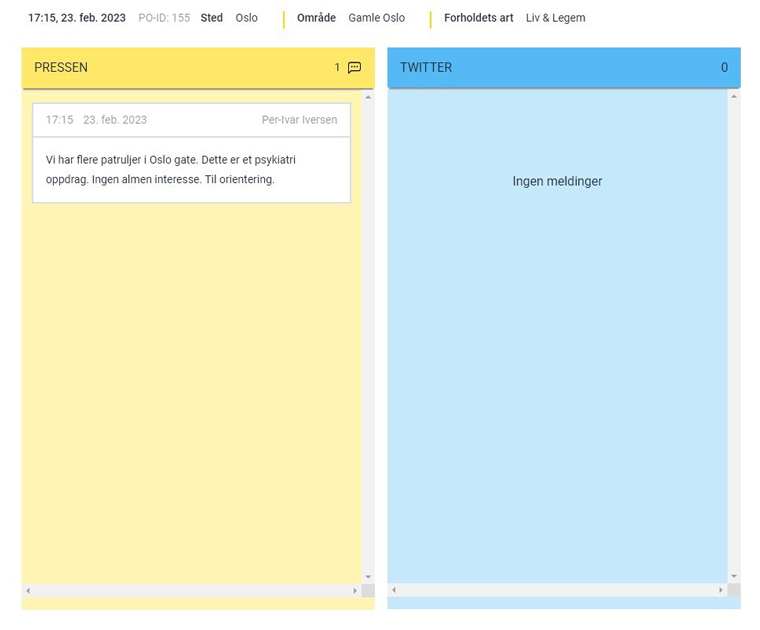Click the right arrow of TWITTER horizontal scrollbar
The image size is (760, 630).
[721, 590]
